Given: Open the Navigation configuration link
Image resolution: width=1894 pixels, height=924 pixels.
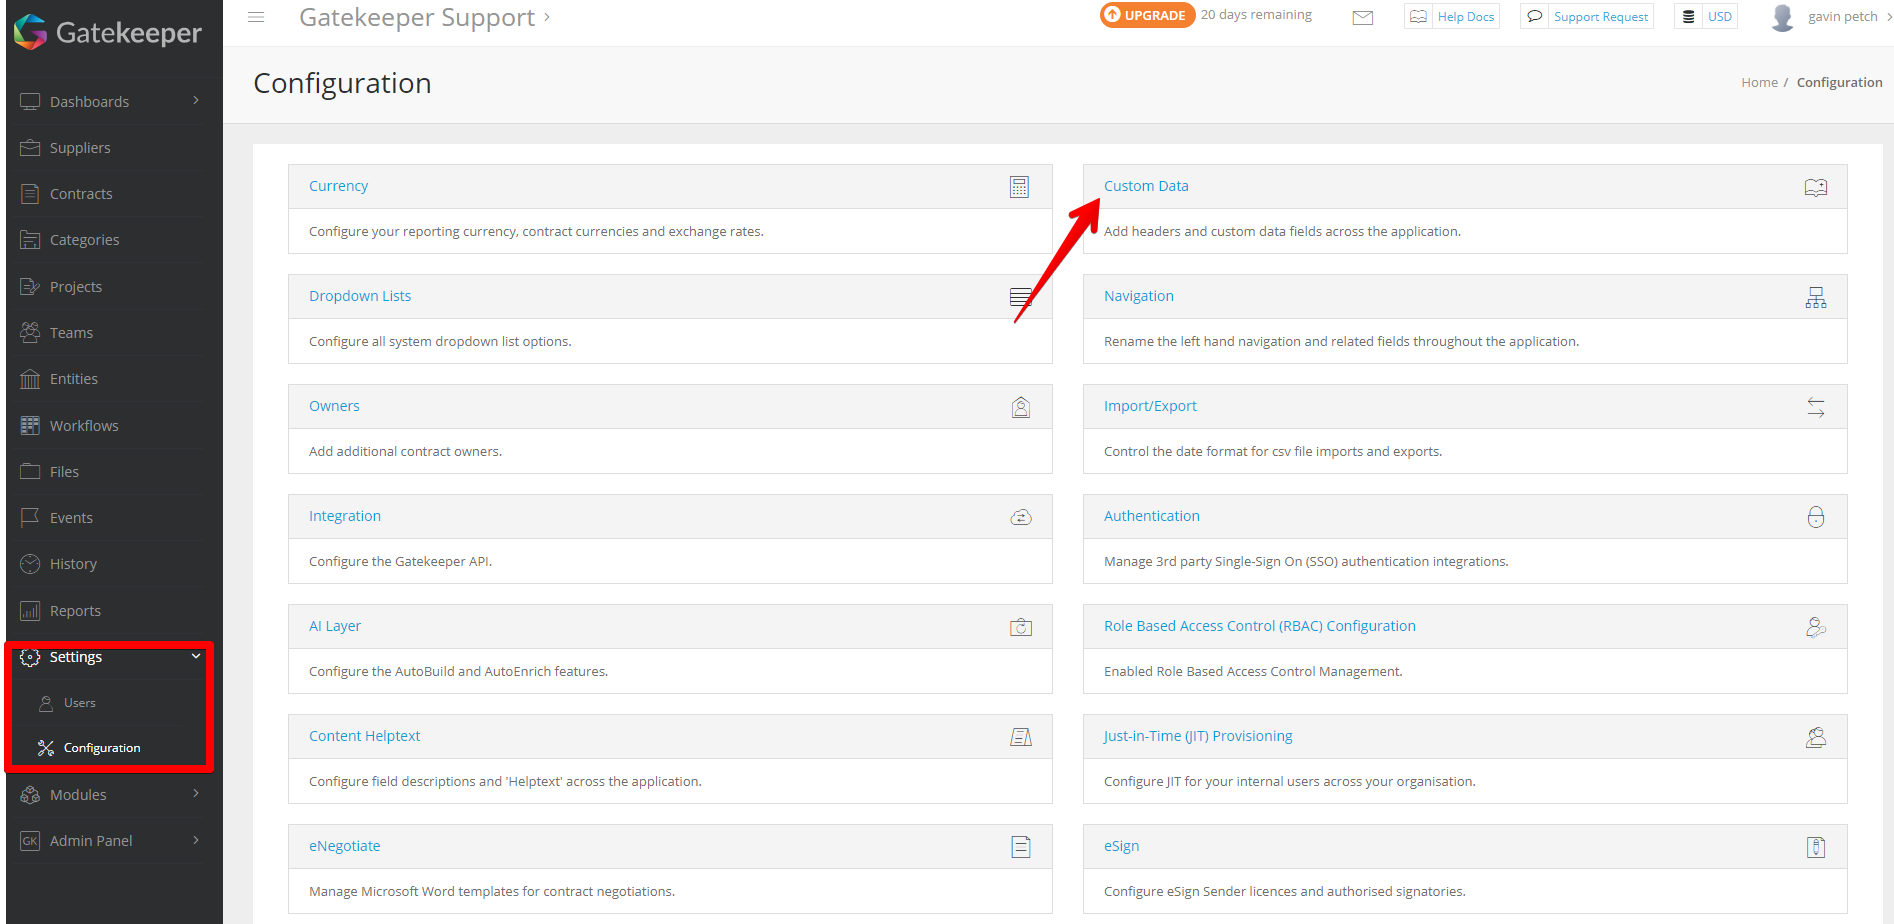Looking at the screenshot, I should (1139, 296).
